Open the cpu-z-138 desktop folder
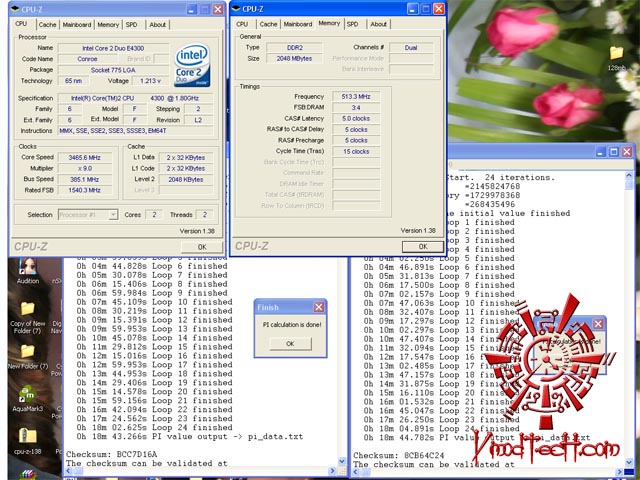Viewport: 640px width, 480px height. click(28, 441)
